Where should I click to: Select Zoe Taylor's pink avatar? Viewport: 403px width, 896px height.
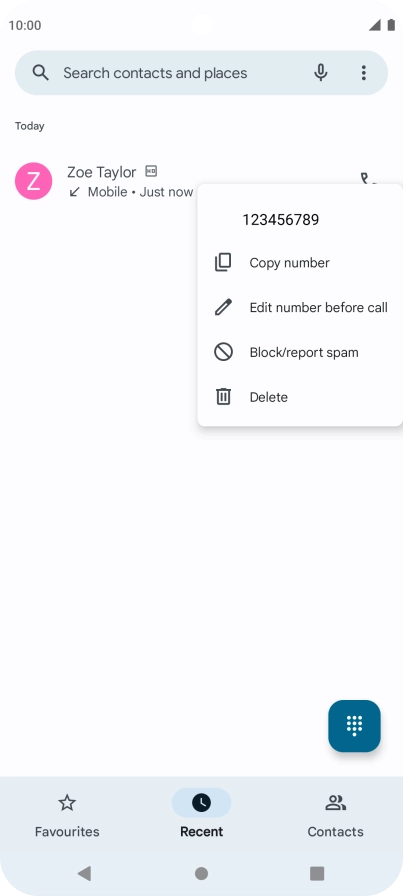point(34,181)
